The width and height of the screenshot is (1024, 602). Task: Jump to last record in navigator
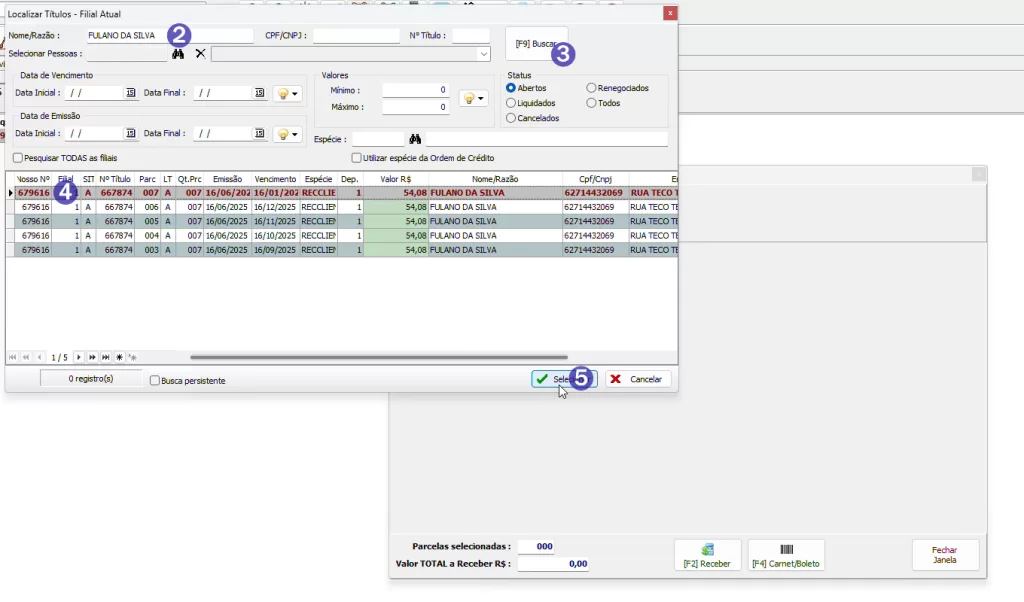105,357
